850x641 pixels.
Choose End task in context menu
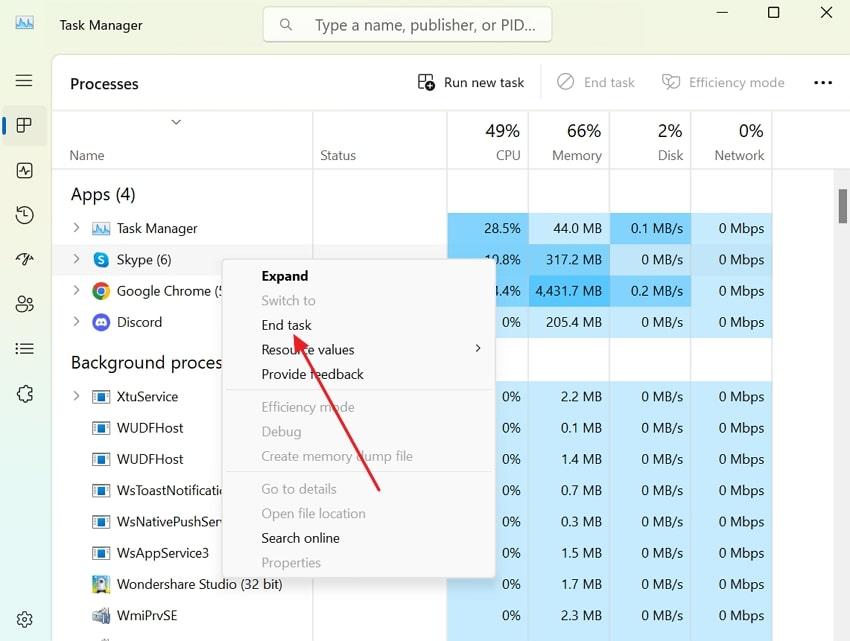[286, 325]
